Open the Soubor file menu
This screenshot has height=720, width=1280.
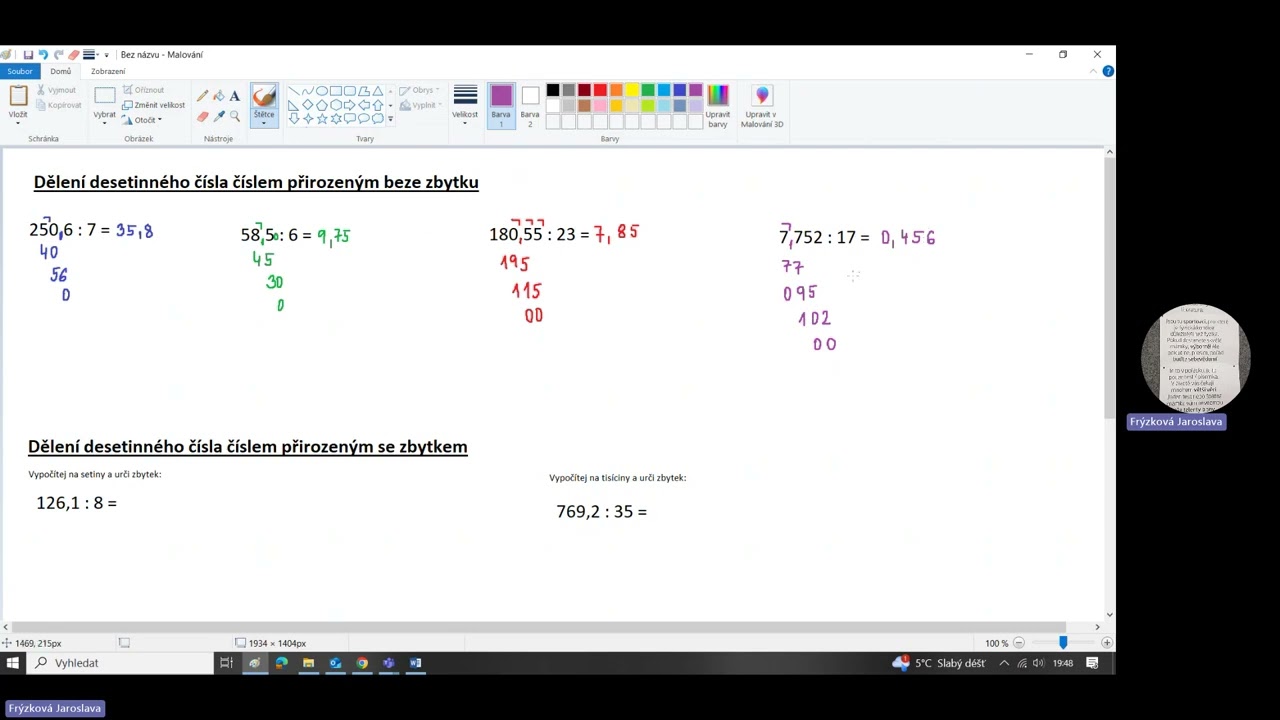click(20, 71)
